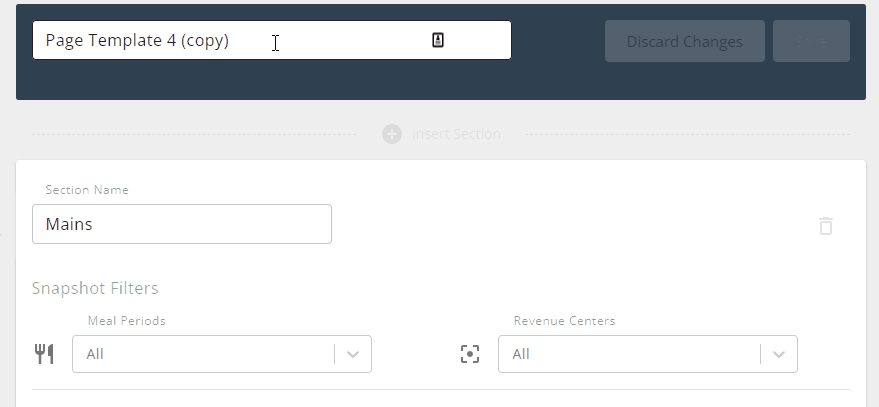Expand the Meal Periods chevron arrow
The image size is (879, 407).
[353, 354]
